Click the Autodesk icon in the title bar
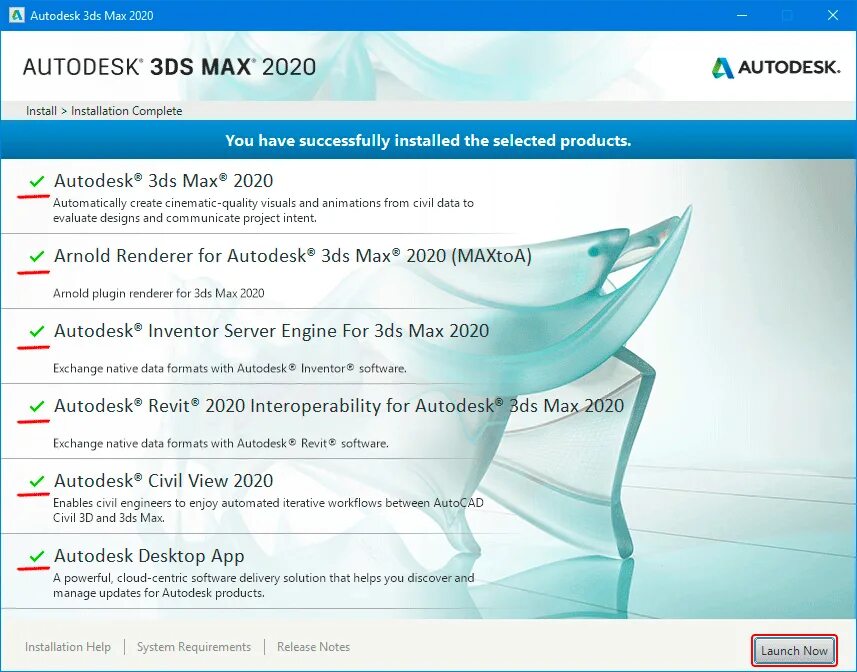This screenshot has width=857, height=672. 16,15
